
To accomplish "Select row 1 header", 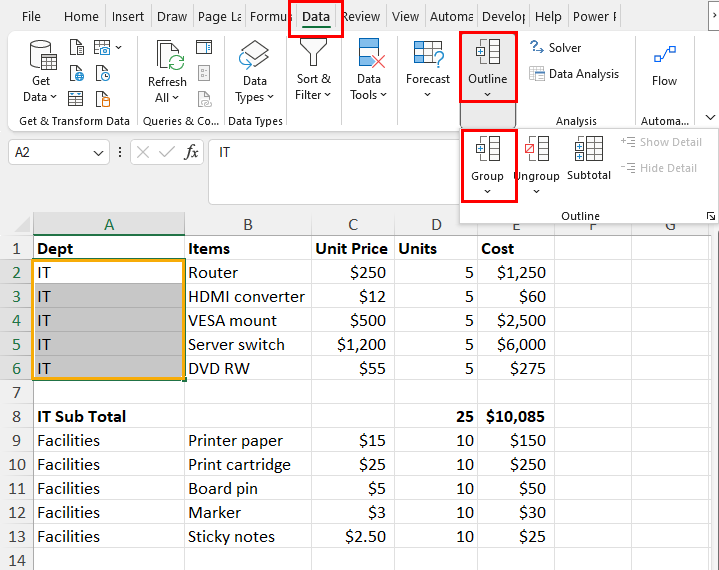I will point(17,249).
